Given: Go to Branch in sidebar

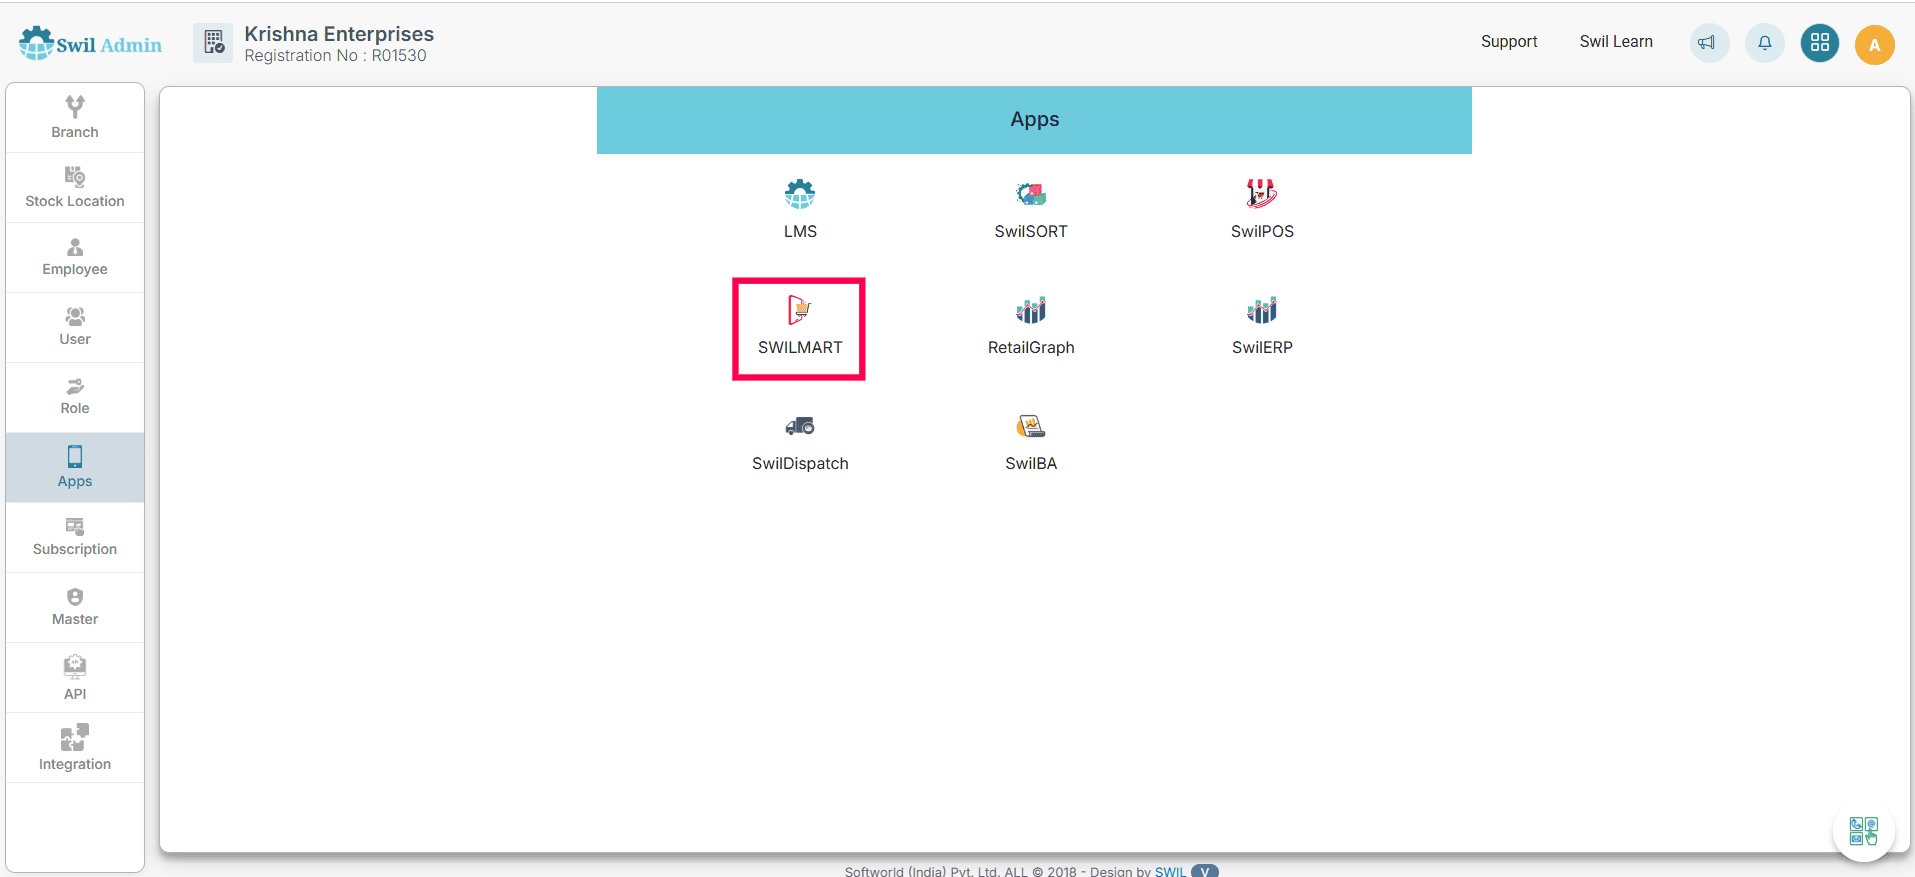Looking at the screenshot, I should click(75, 118).
